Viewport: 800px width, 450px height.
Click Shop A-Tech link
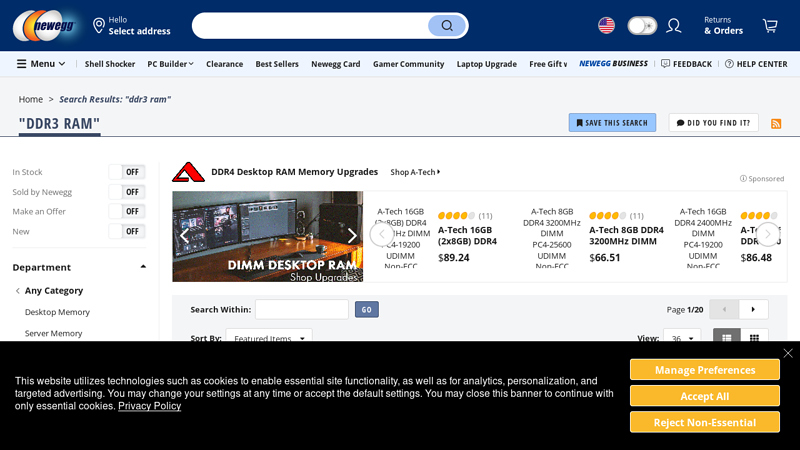(415, 172)
